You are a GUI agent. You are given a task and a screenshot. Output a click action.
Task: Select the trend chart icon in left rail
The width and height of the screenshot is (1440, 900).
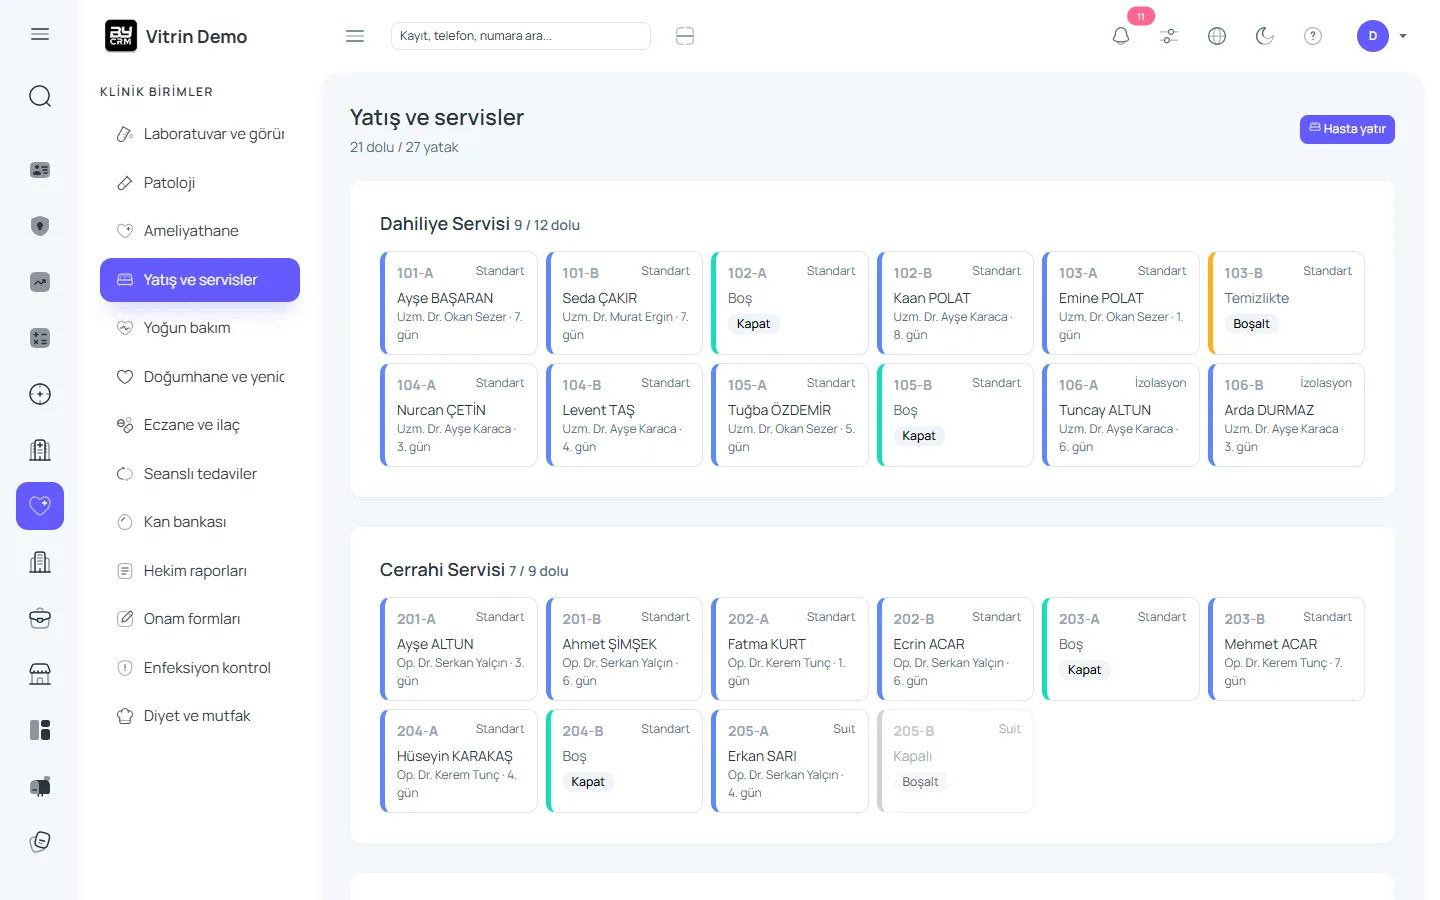40,282
